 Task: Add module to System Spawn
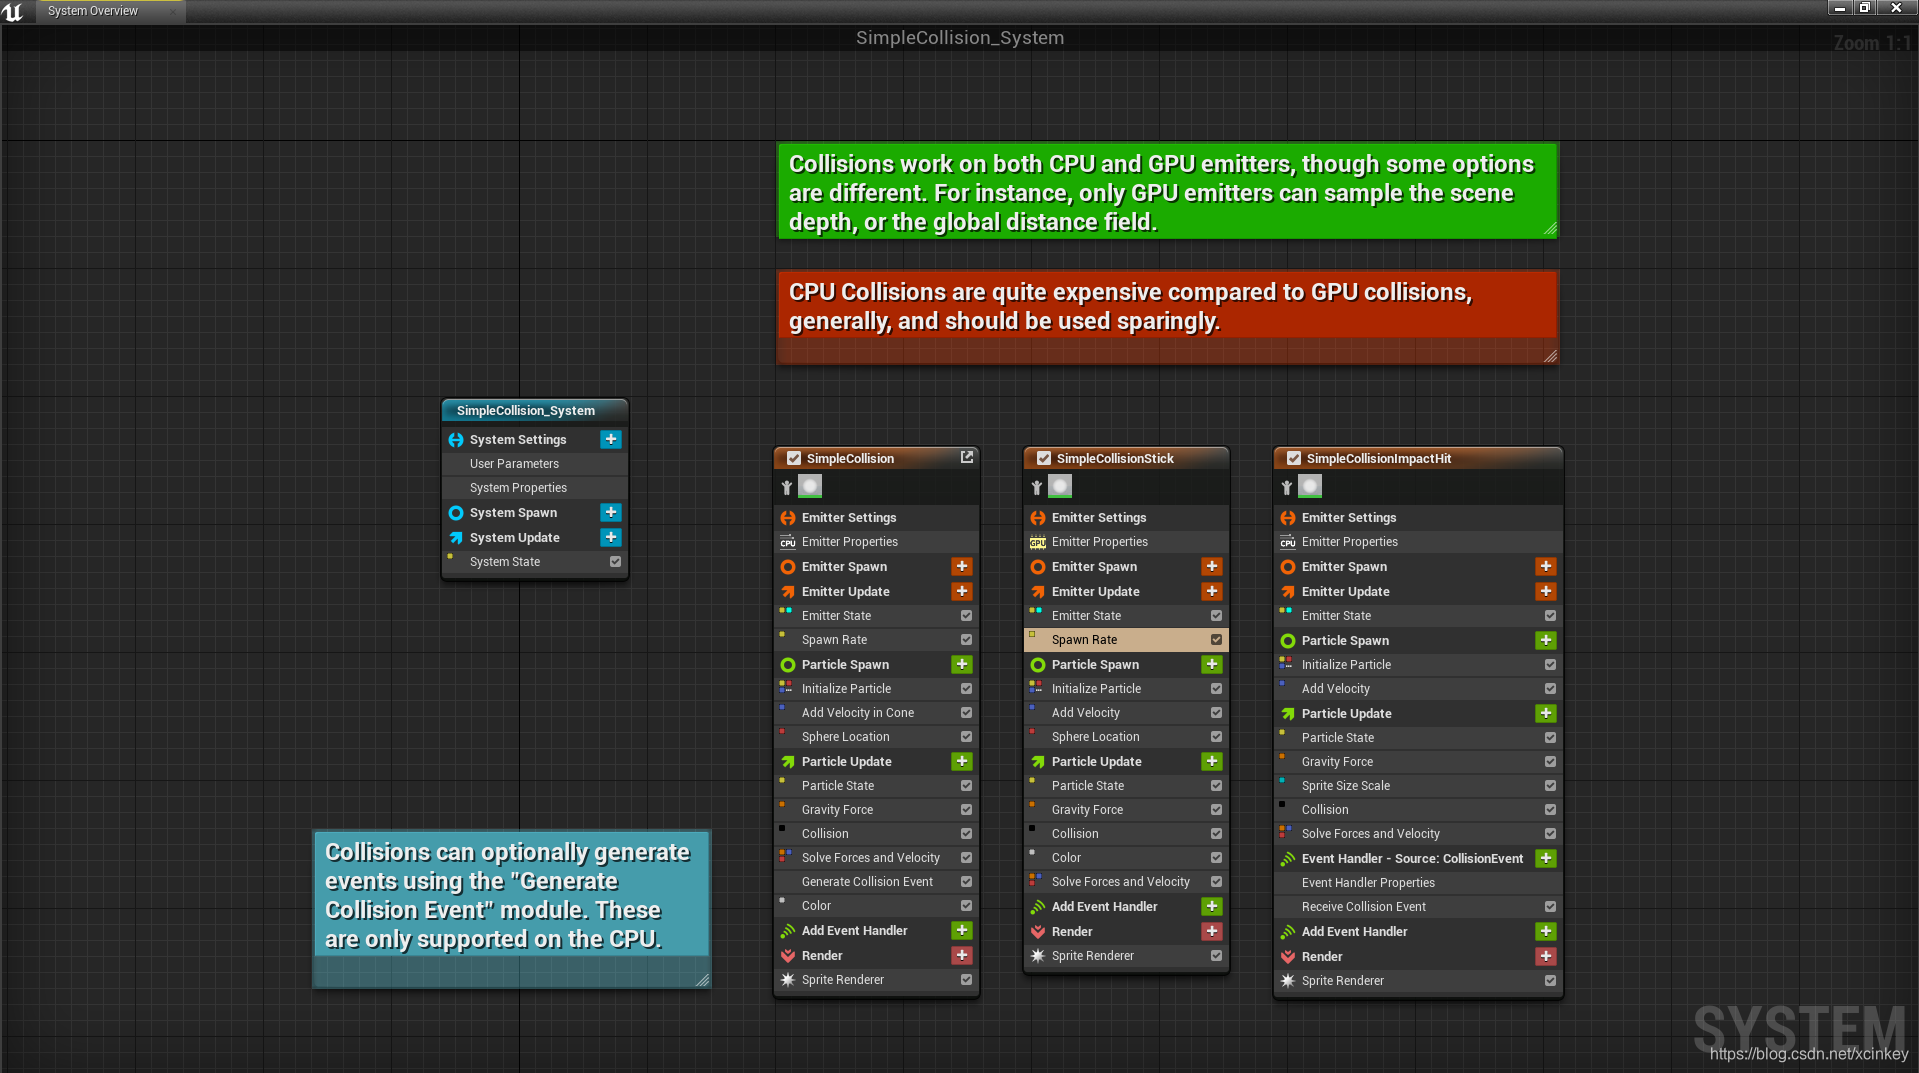(x=611, y=512)
